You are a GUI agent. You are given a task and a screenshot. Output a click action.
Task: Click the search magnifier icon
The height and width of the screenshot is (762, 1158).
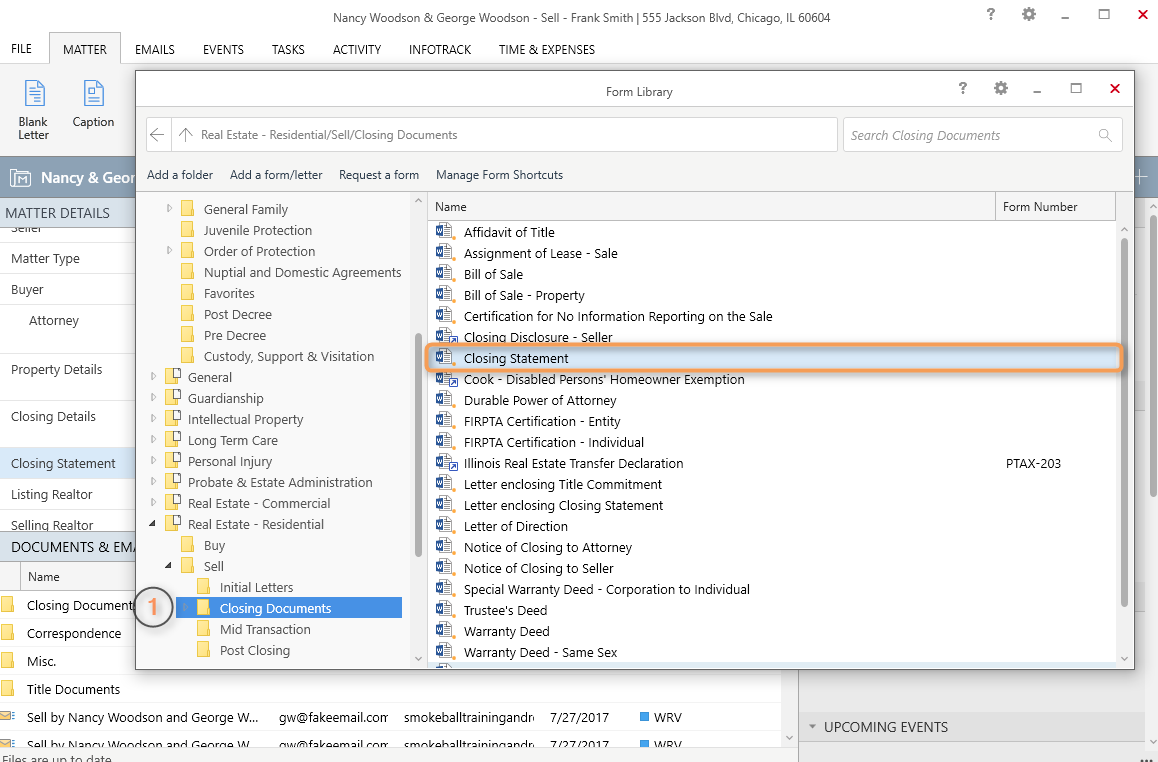[1105, 135]
